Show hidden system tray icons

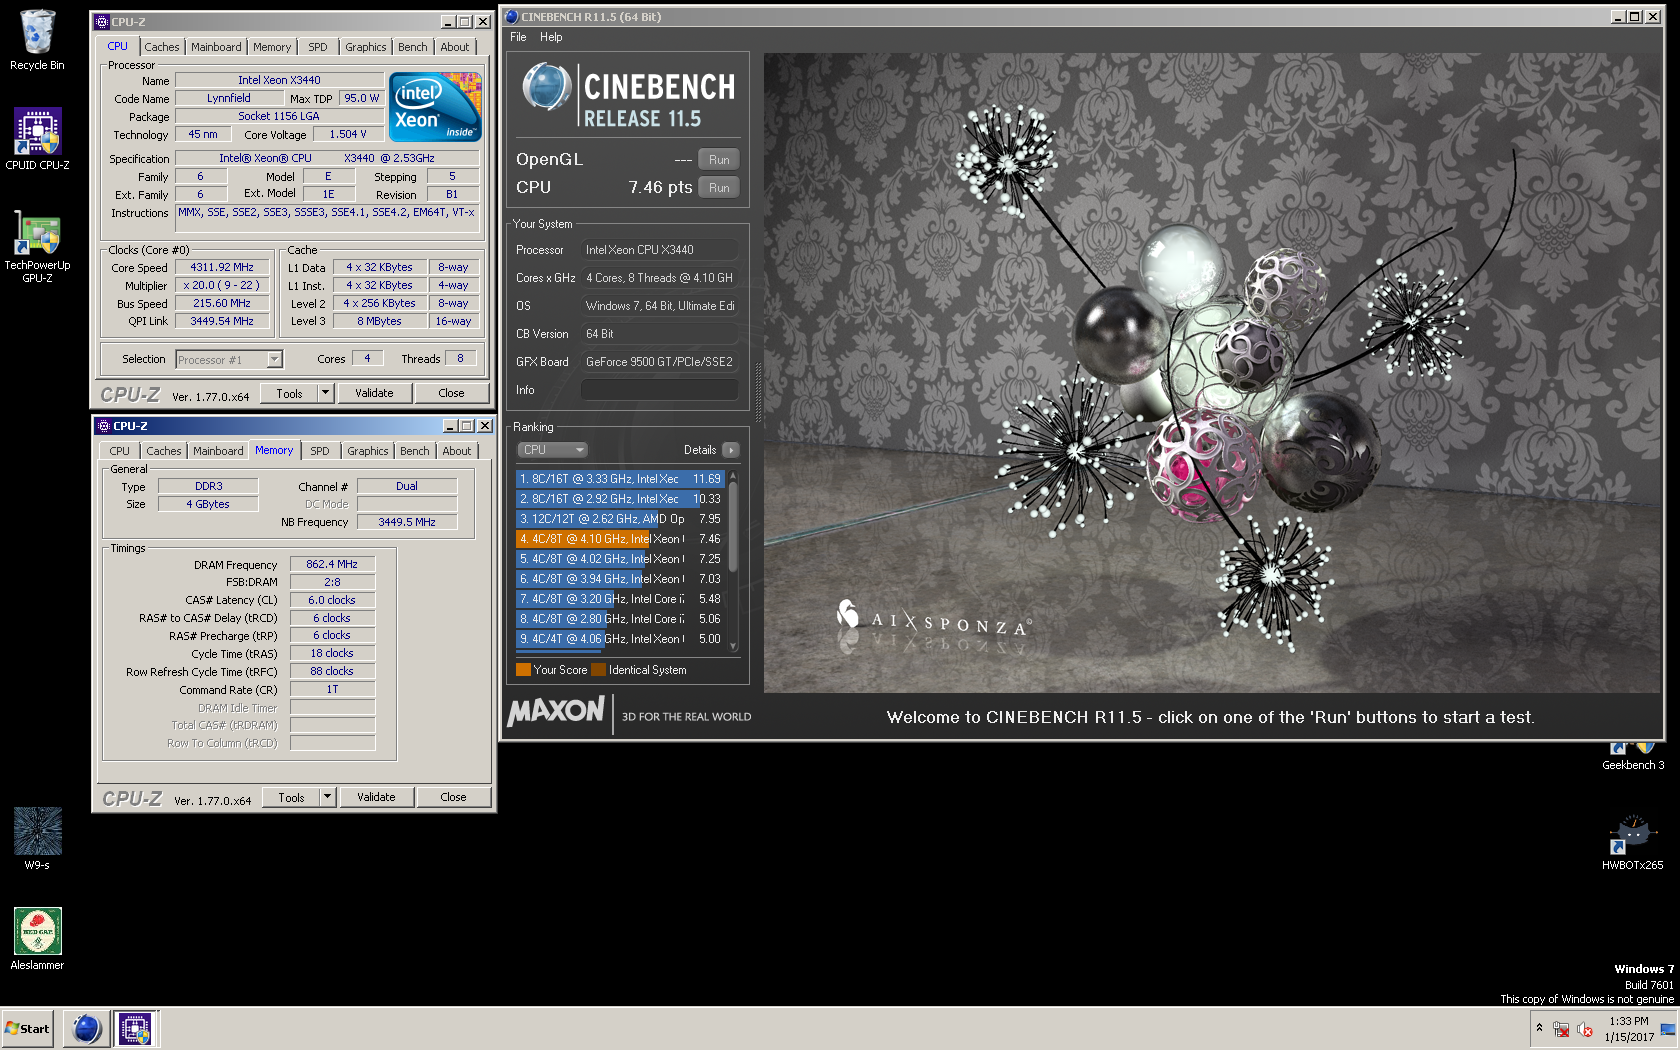1539,1028
